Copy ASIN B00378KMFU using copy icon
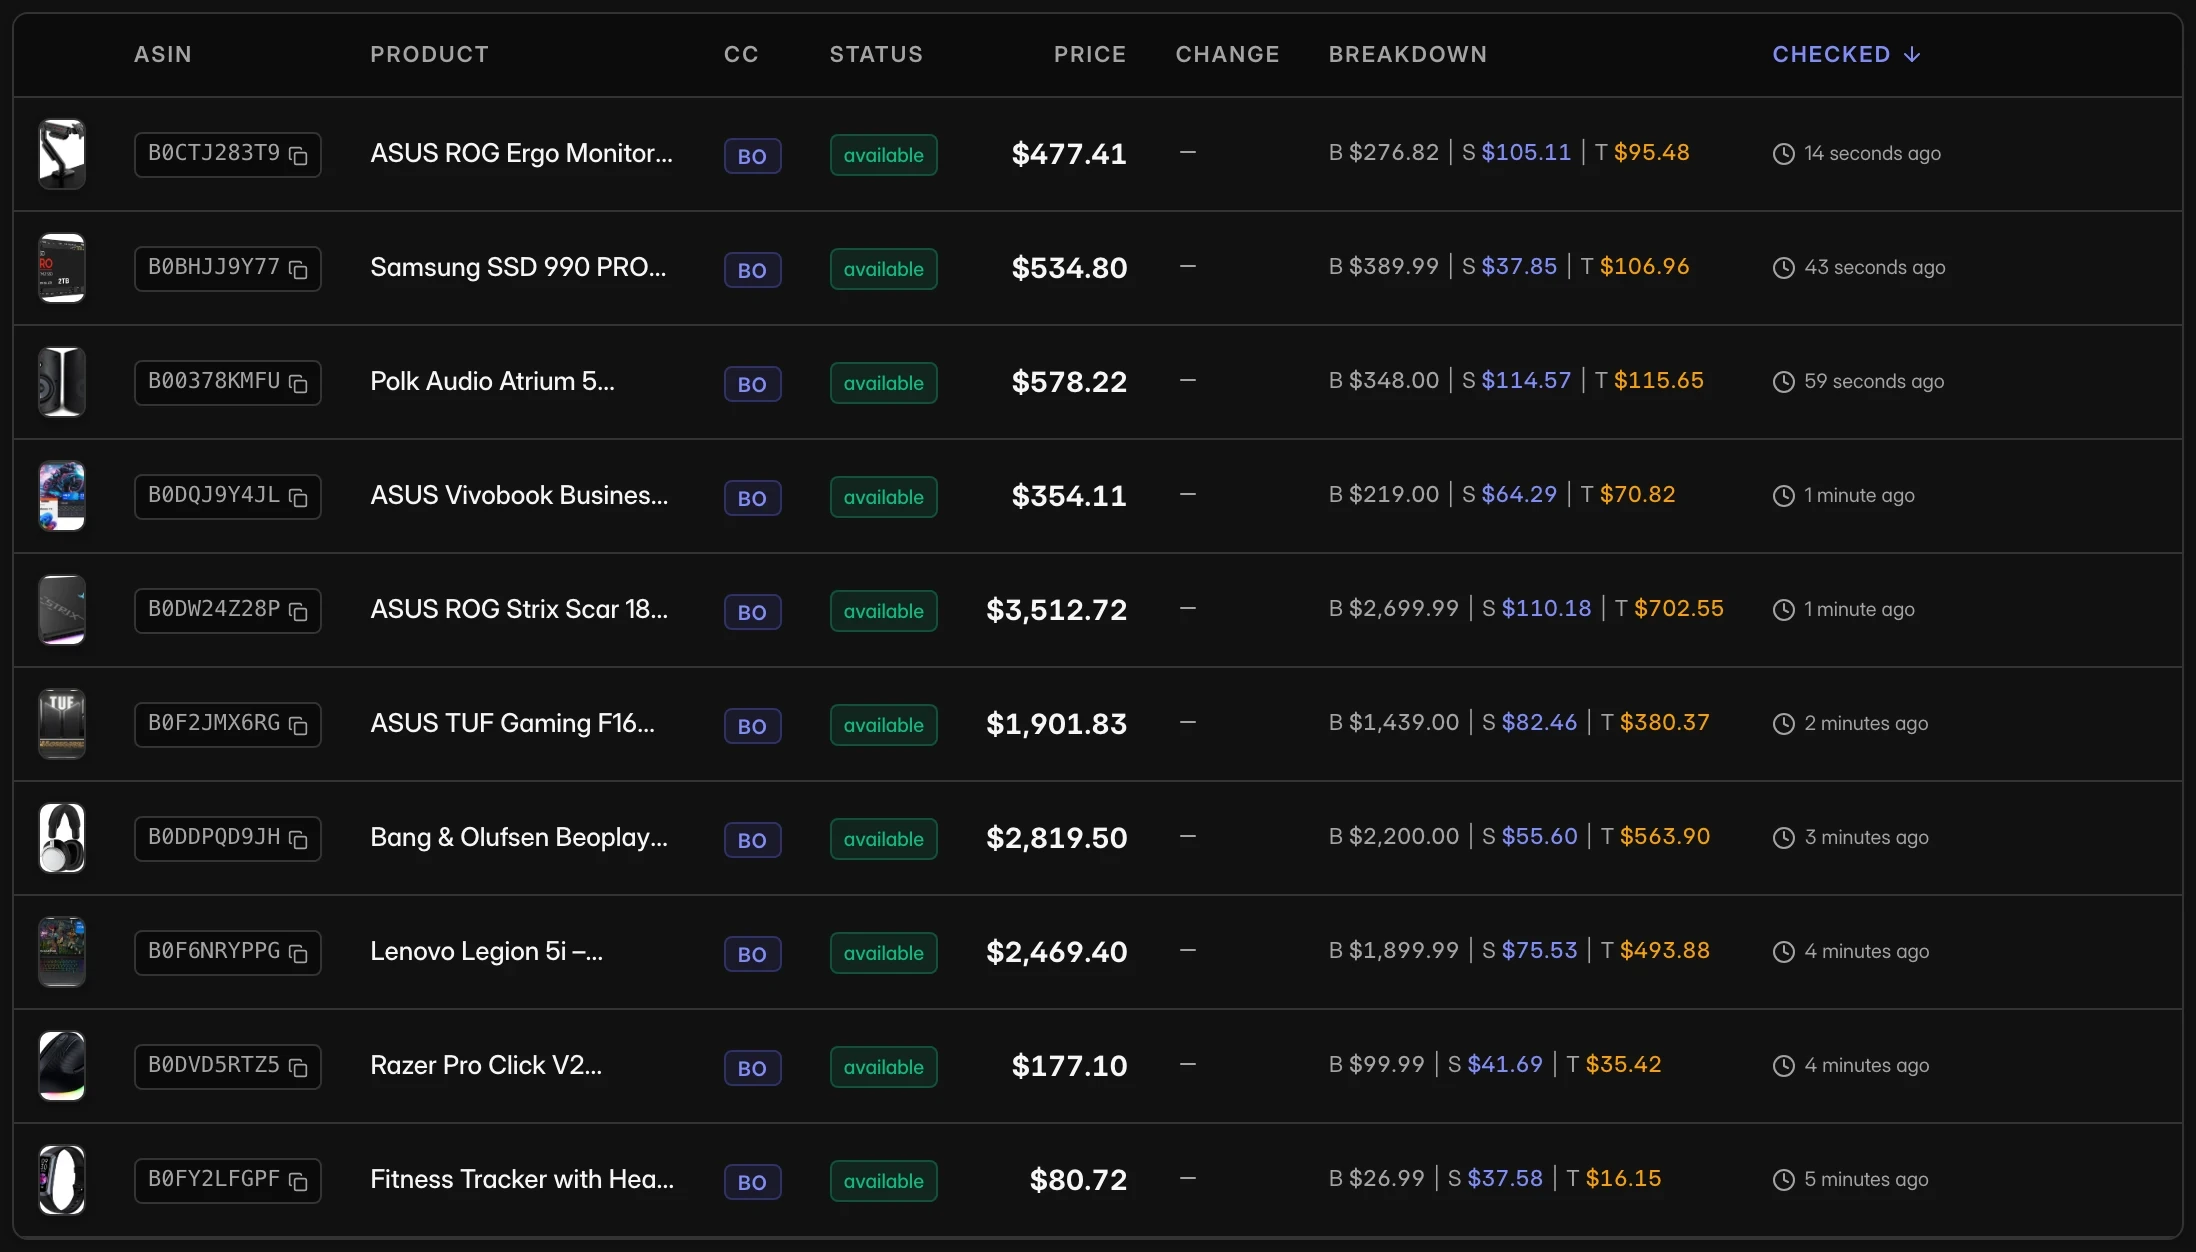 pyautogui.click(x=298, y=383)
